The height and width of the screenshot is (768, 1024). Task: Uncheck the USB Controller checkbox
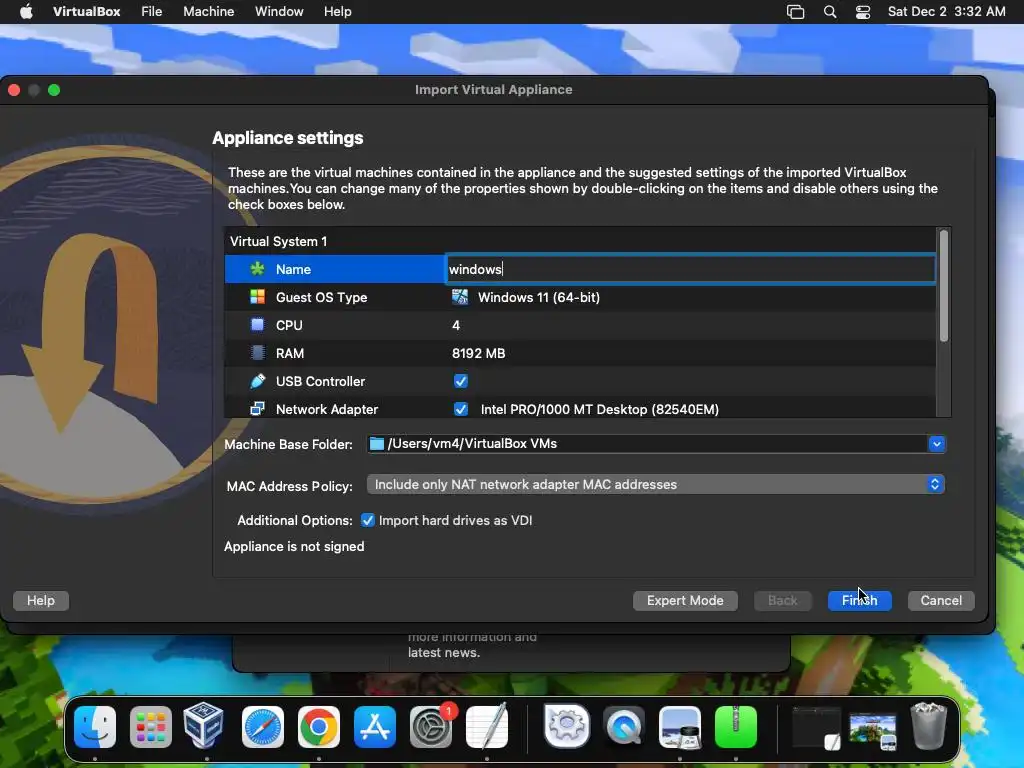461,381
